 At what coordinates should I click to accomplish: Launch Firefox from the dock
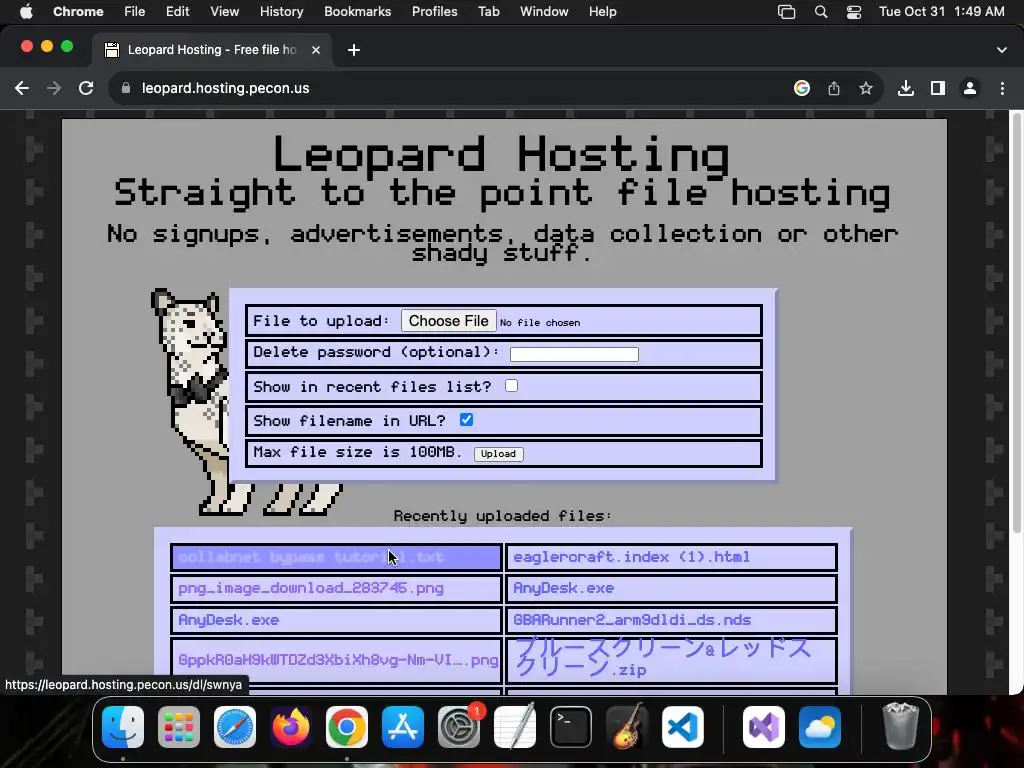pos(291,727)
